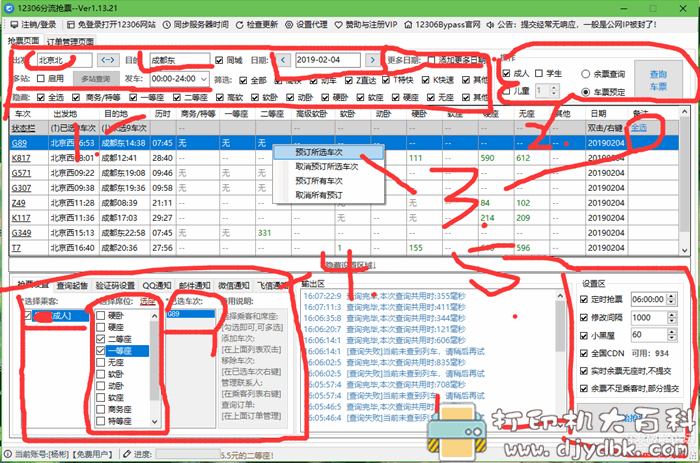Click the 多站查询 button
The width and height of the screenshot is (700, 463).
[x=96, y=79]
